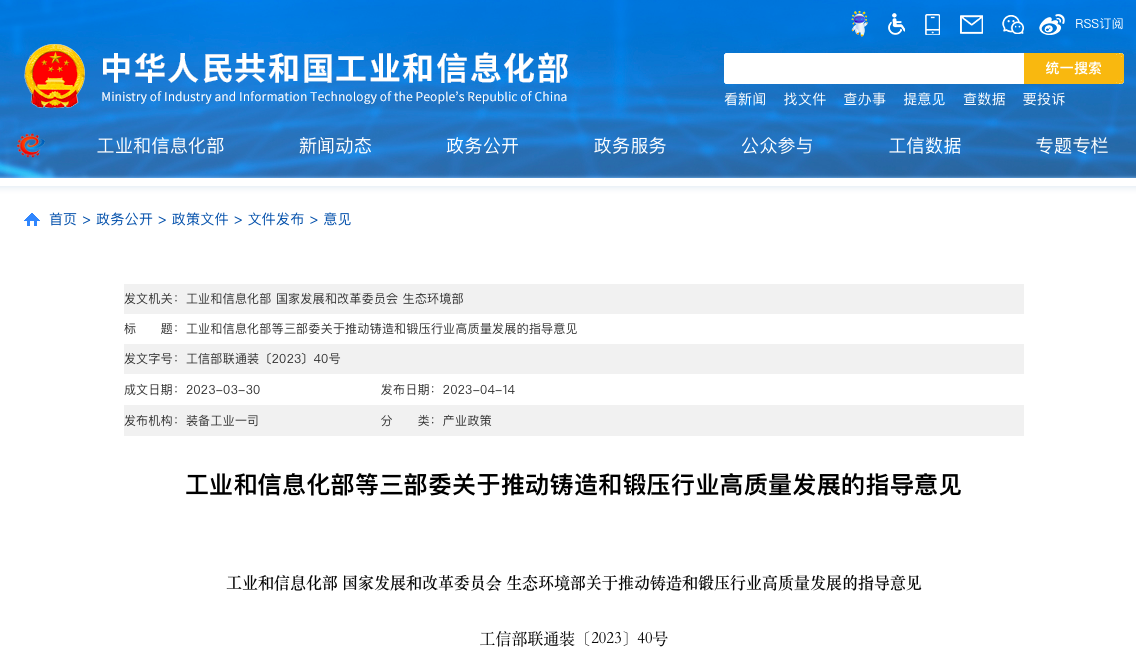
Task: Click the envelope mail icon
Action: (x=971, y=24)
